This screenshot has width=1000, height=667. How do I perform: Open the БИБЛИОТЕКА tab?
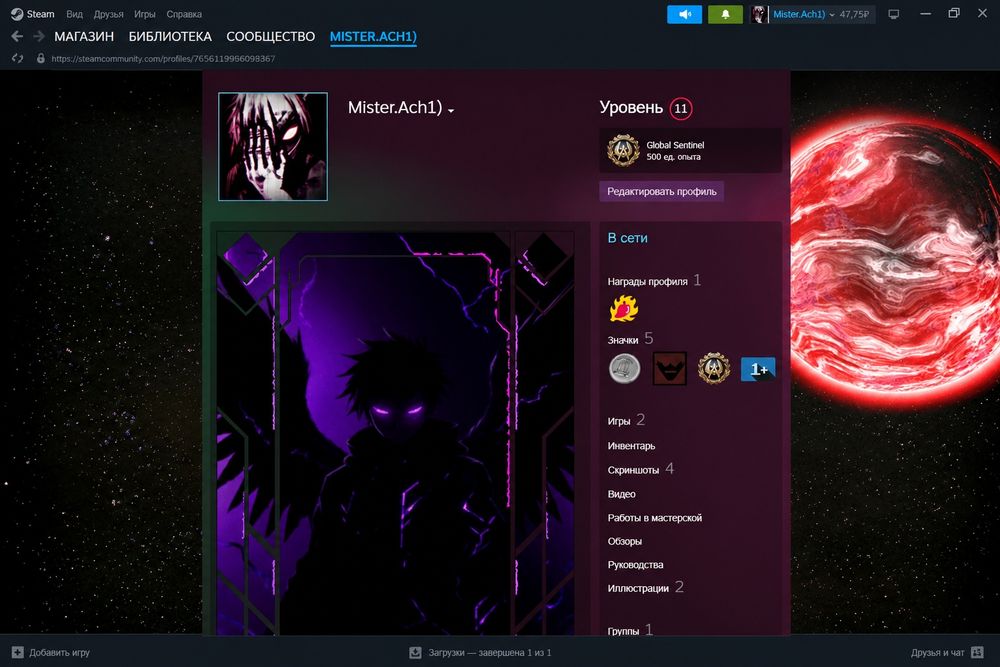tap(170, 36)
